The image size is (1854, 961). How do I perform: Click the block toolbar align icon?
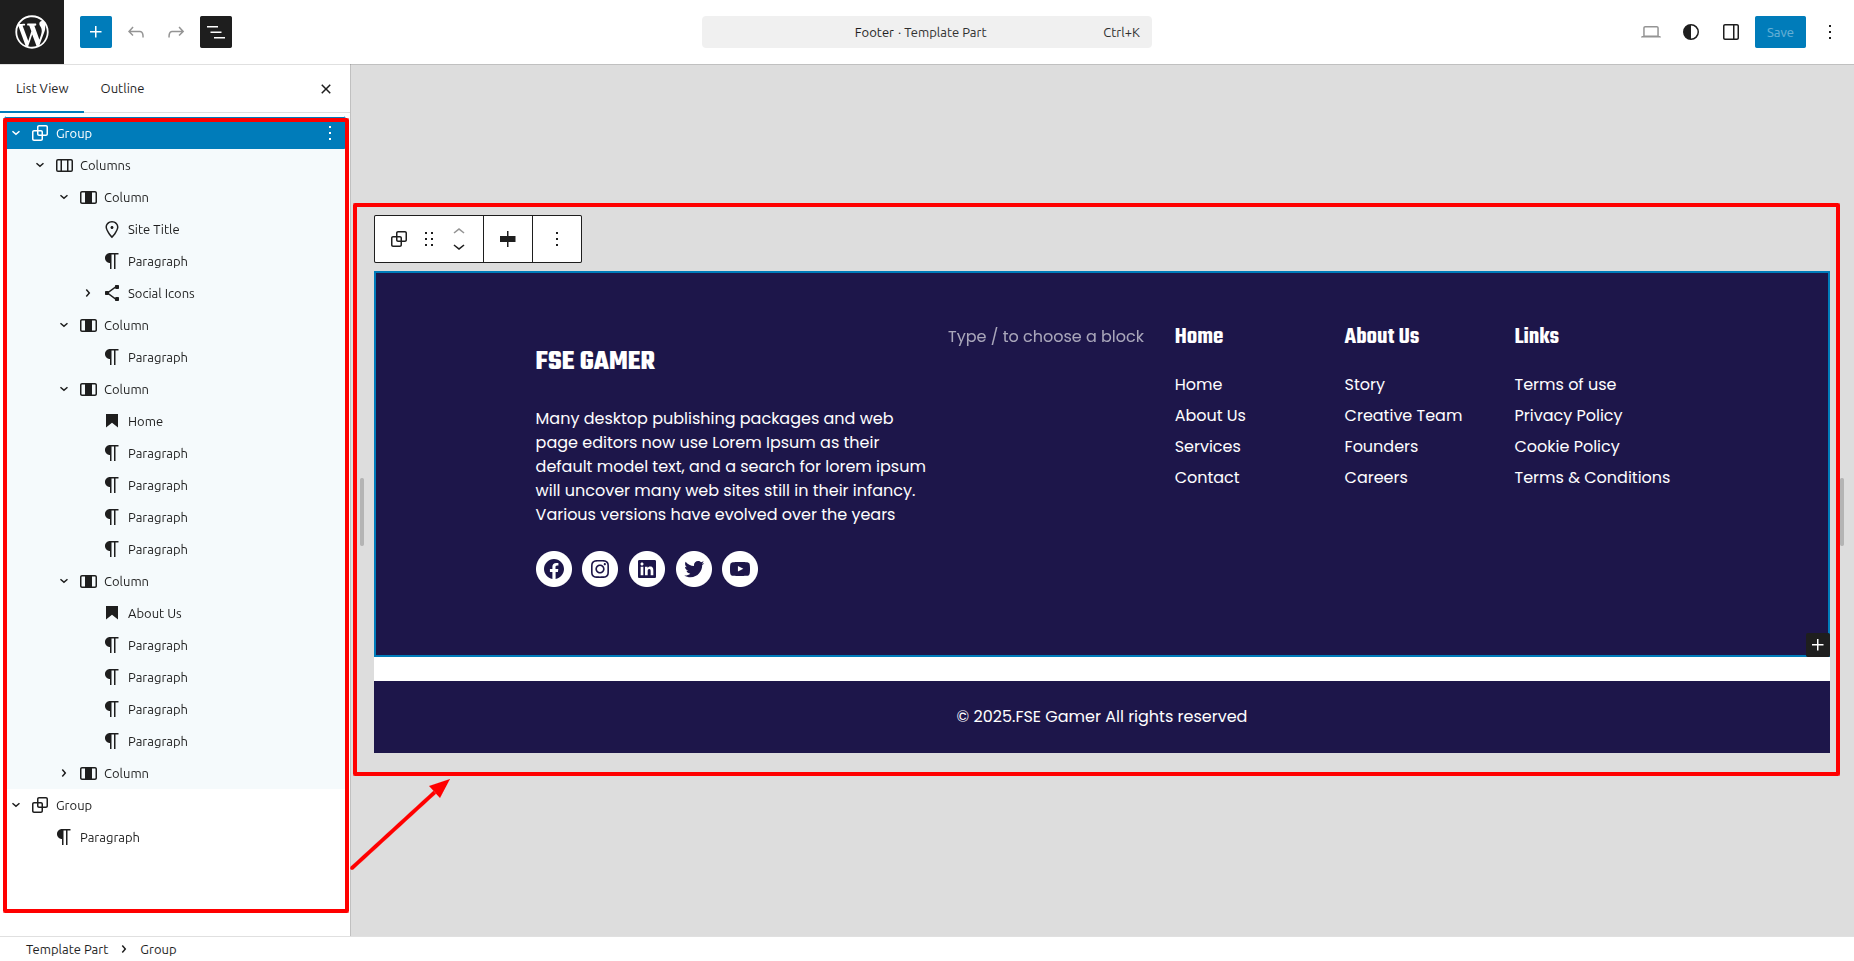coord(508,239)
